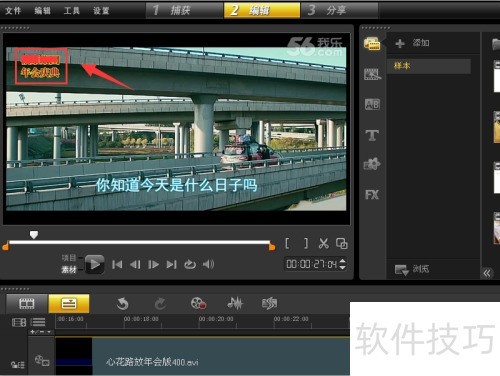The width and height of the screenshot is (500, 376).
Task: Open the 文件 menu
Action: pos(13,11)
